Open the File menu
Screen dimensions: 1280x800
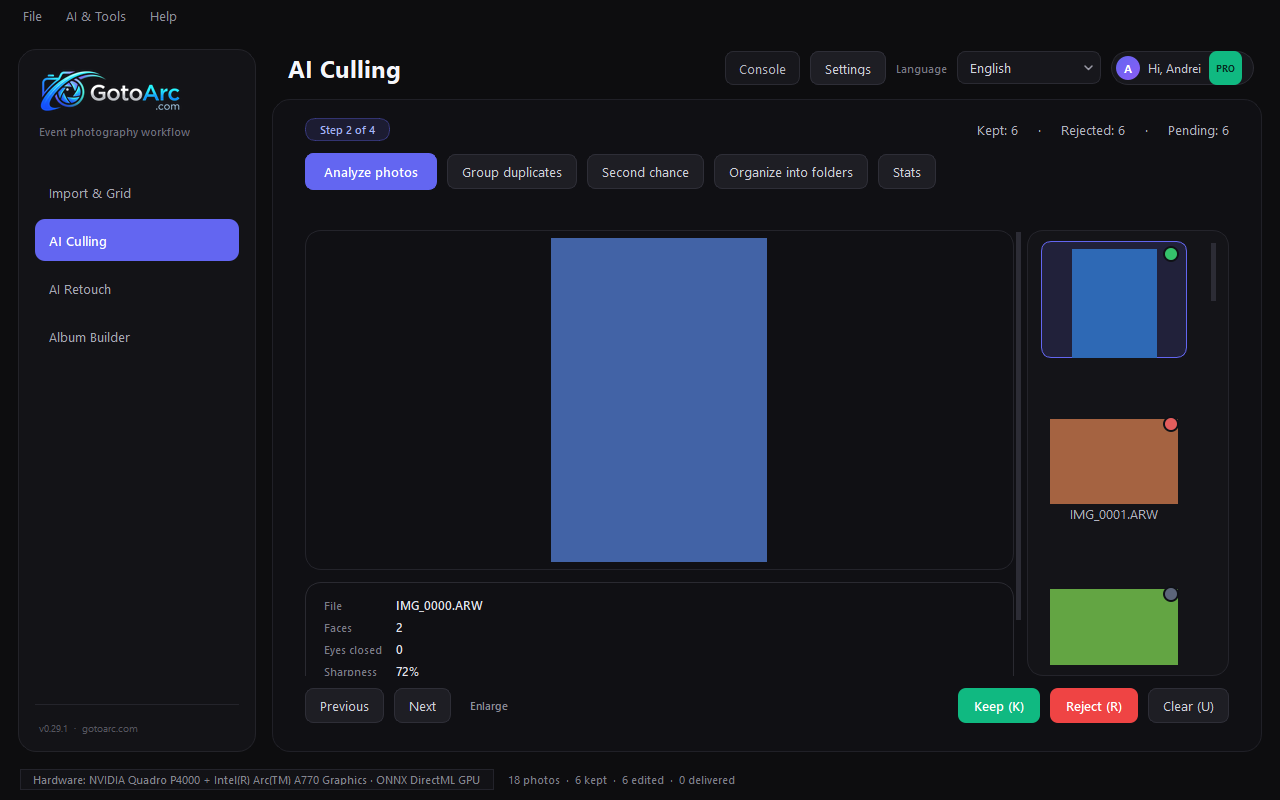[33, 16]
